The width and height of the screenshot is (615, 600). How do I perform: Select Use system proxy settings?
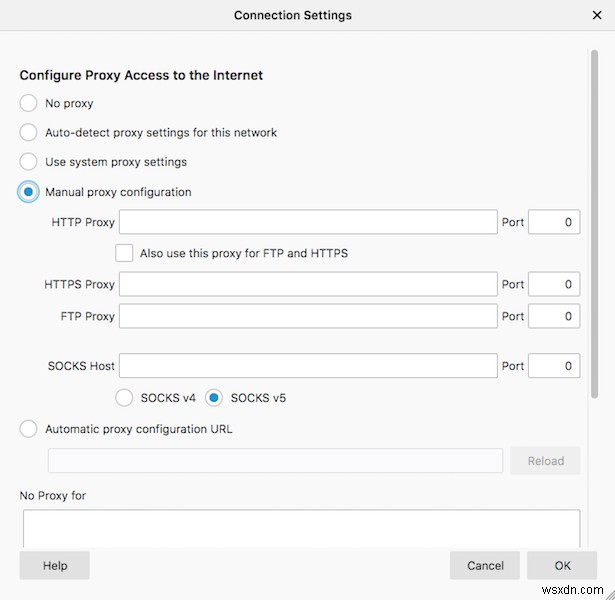(28, 162)
